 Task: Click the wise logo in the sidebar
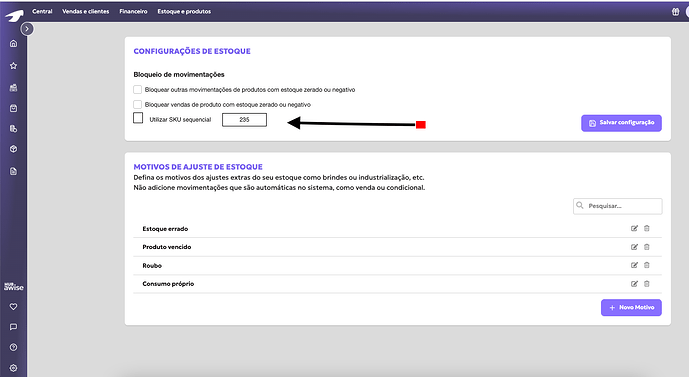(14, 286)
